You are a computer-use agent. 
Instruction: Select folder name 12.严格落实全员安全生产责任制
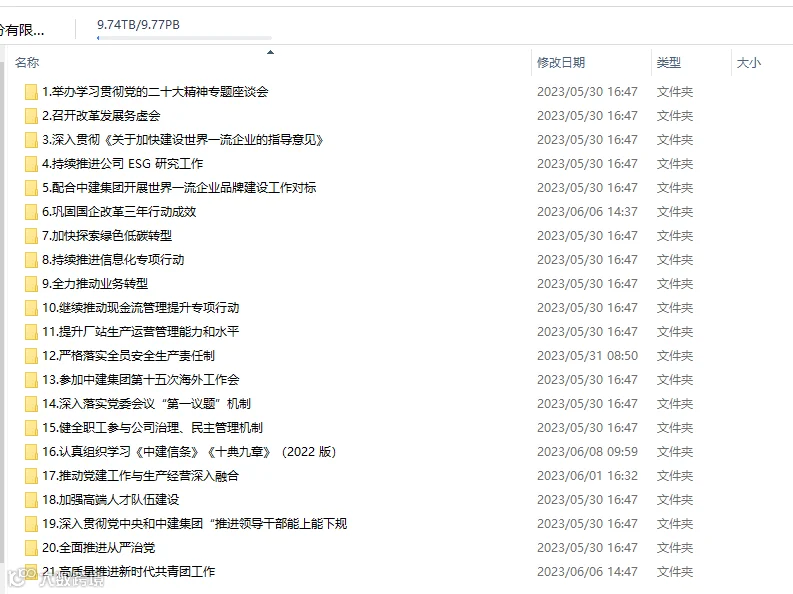coord(128,356)
